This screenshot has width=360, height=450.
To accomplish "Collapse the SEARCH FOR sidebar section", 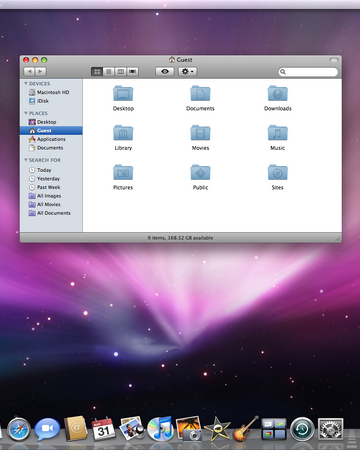I will [x=26, y=160].
